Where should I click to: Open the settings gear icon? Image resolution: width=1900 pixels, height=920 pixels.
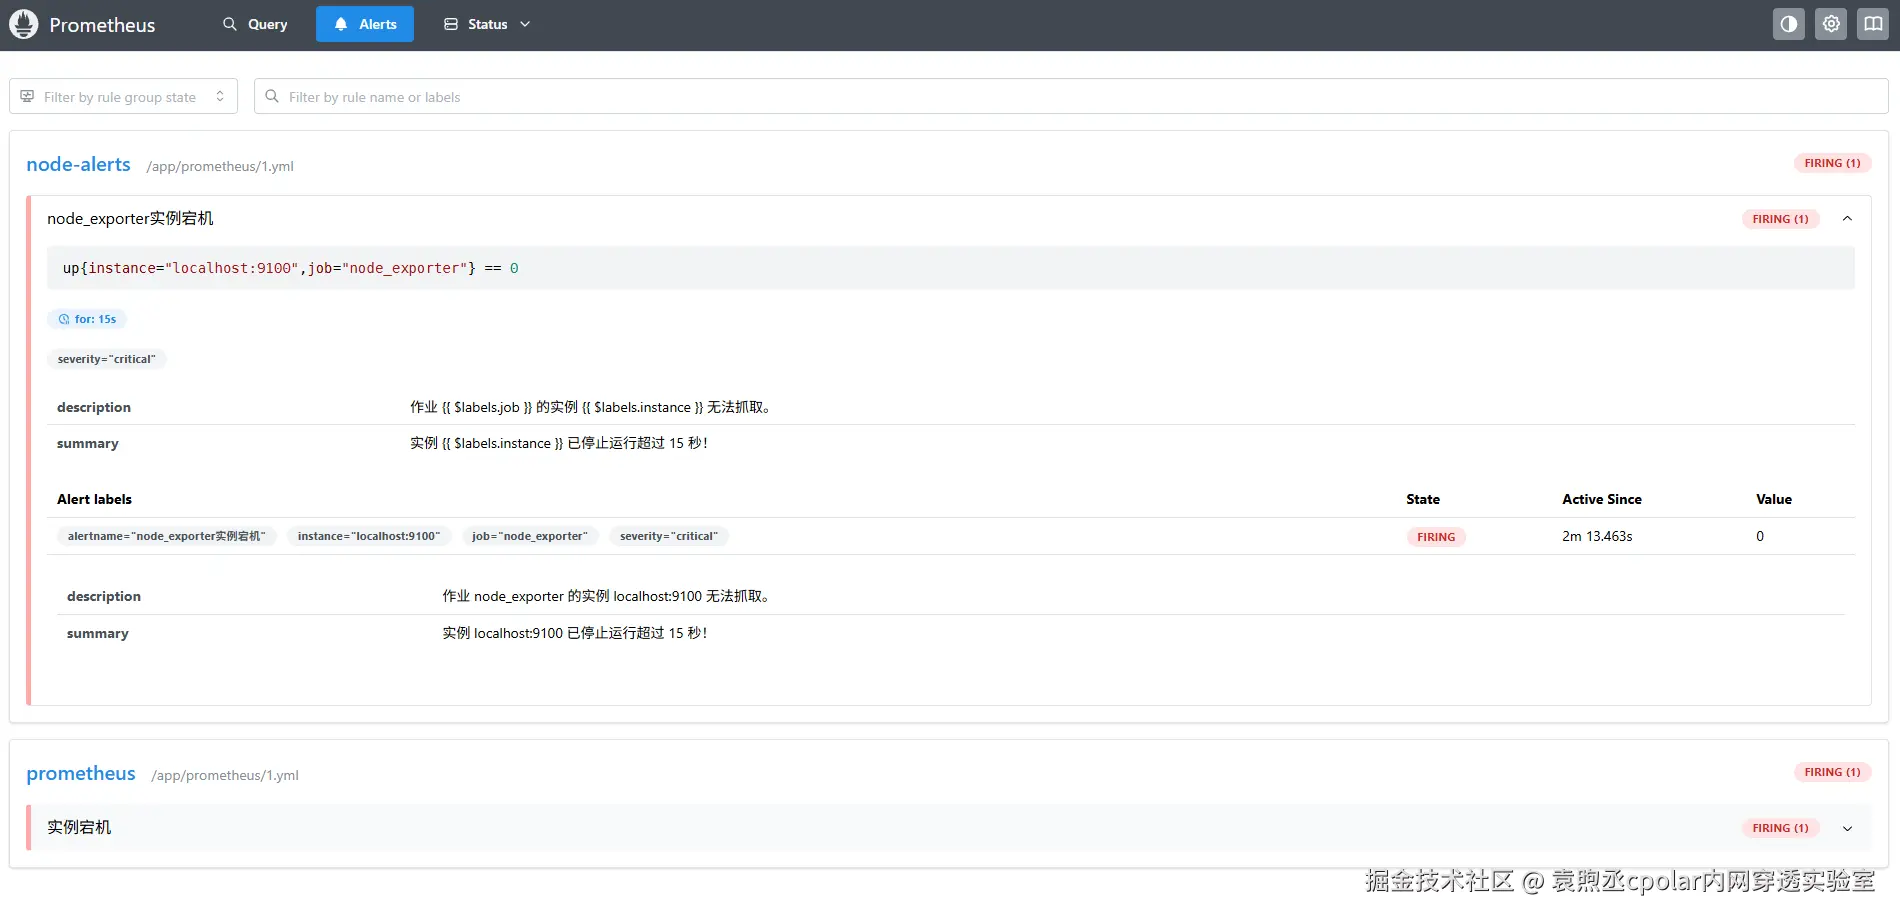point(1831,24)
